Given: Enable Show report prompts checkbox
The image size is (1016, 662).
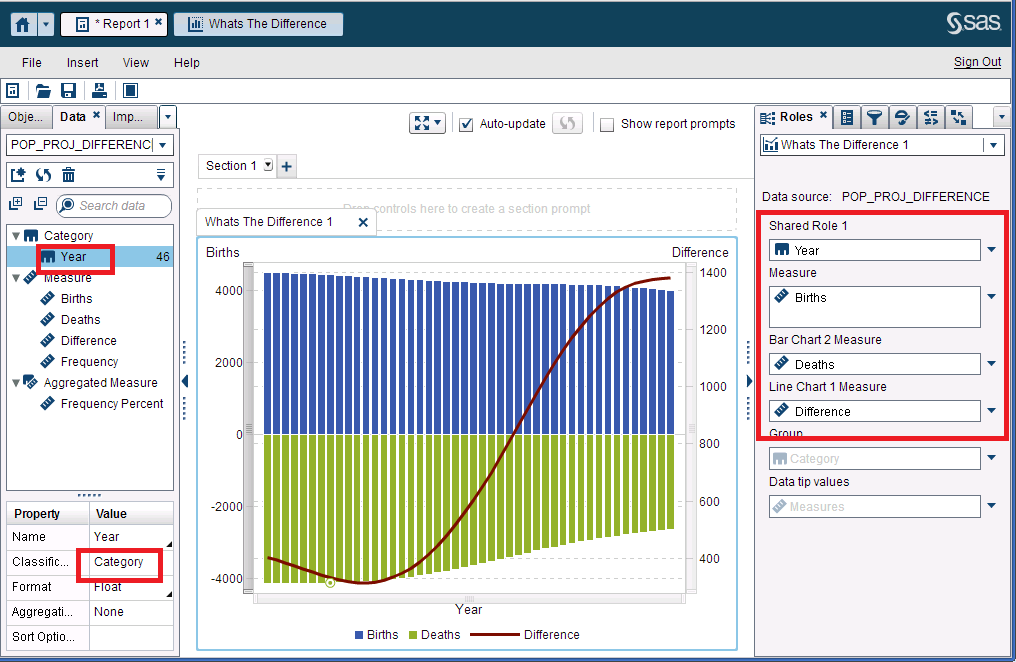Looking at the screenshot, I should point(607,125).
